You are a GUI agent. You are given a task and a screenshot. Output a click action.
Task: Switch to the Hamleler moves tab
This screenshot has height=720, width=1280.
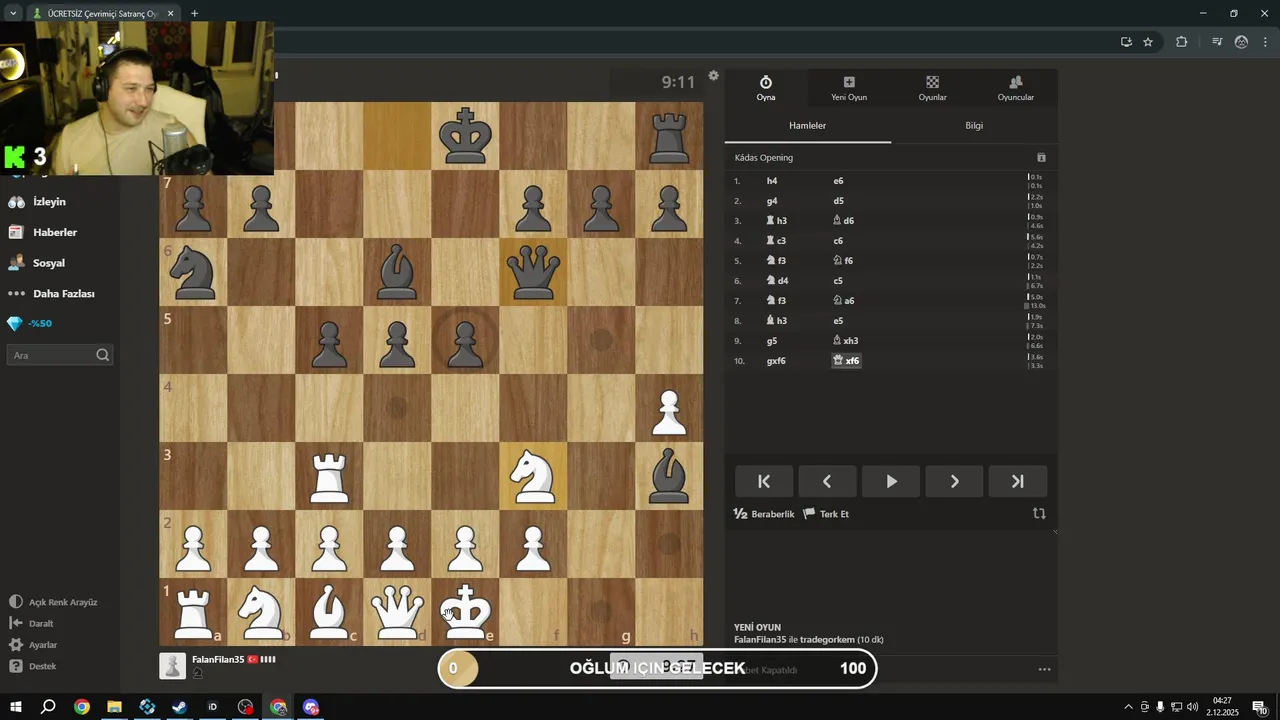pos(808,126)
